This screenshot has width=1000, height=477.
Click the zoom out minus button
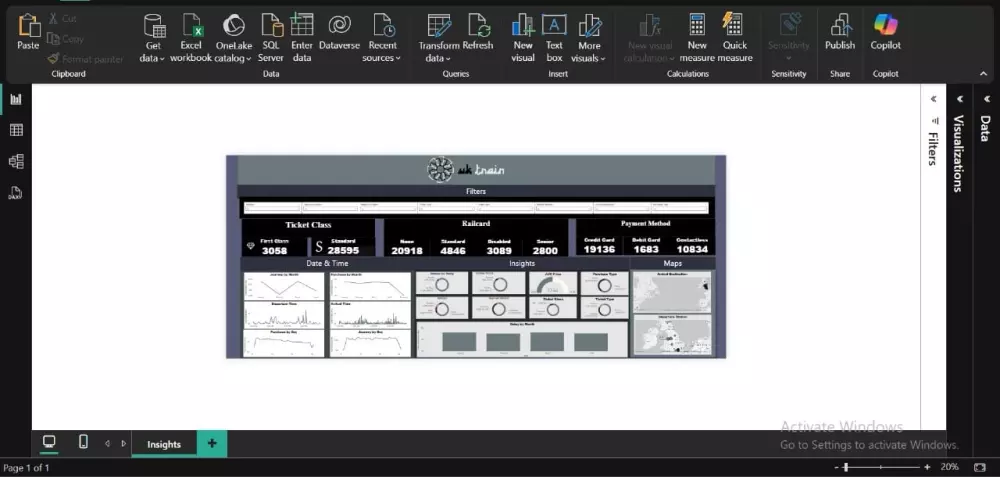[837, 467]
